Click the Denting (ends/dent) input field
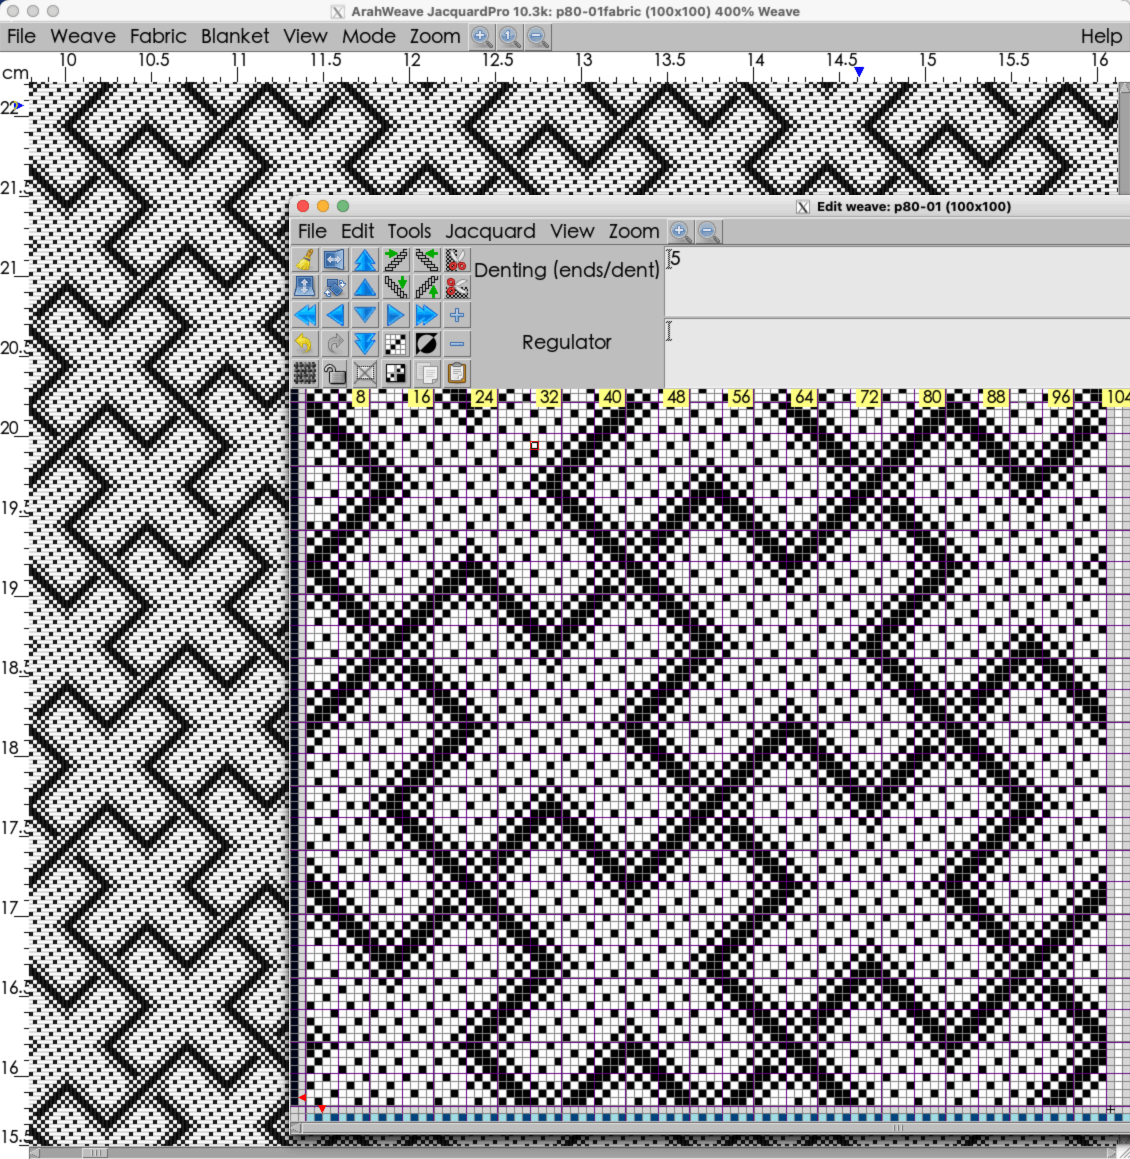This screenshot has width=1130, height=1159. tap(896, 280)
